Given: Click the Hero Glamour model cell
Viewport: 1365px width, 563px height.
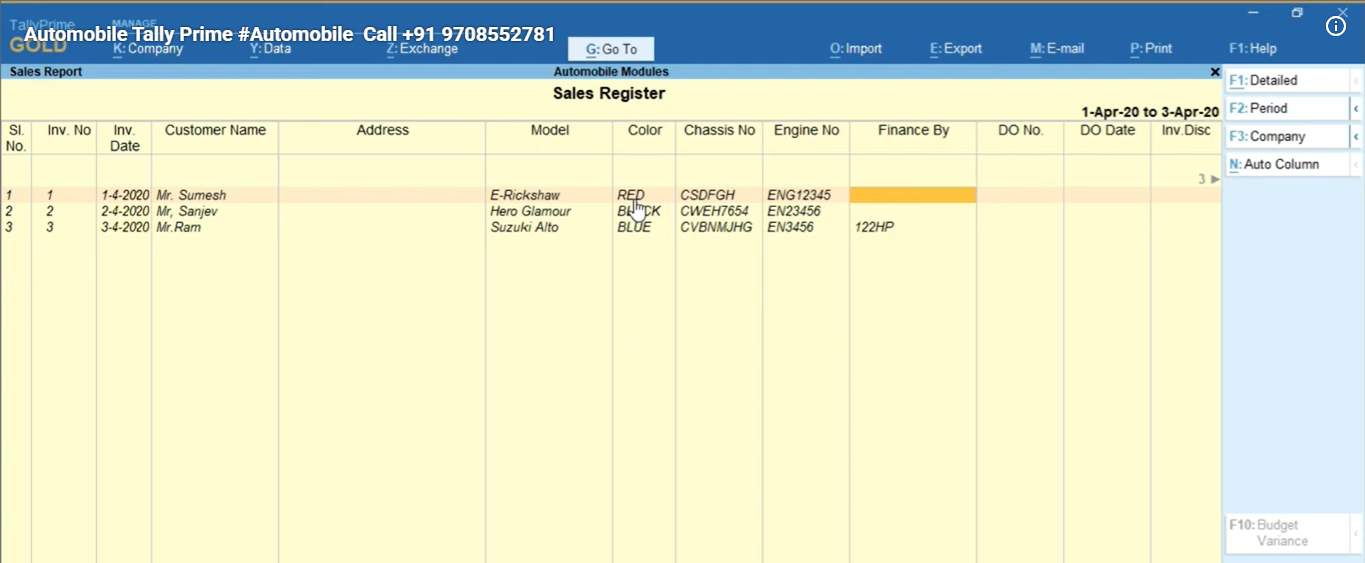Looking at the screenshot, I should coord(530,212).
